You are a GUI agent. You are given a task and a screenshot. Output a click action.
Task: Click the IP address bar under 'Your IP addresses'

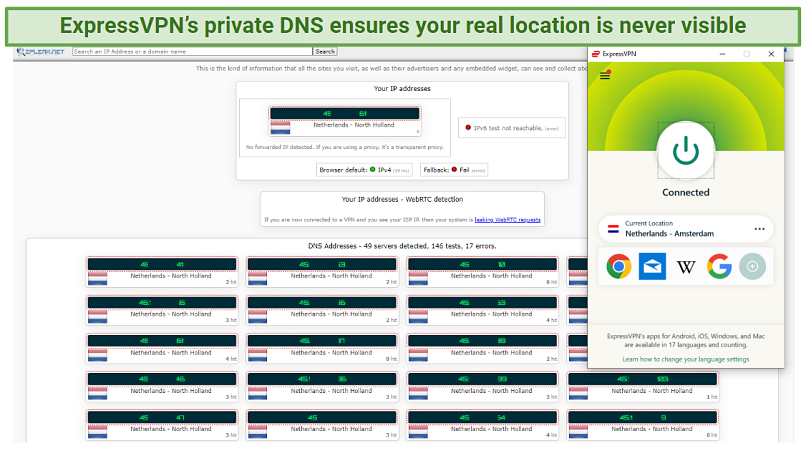pos(345,114)
